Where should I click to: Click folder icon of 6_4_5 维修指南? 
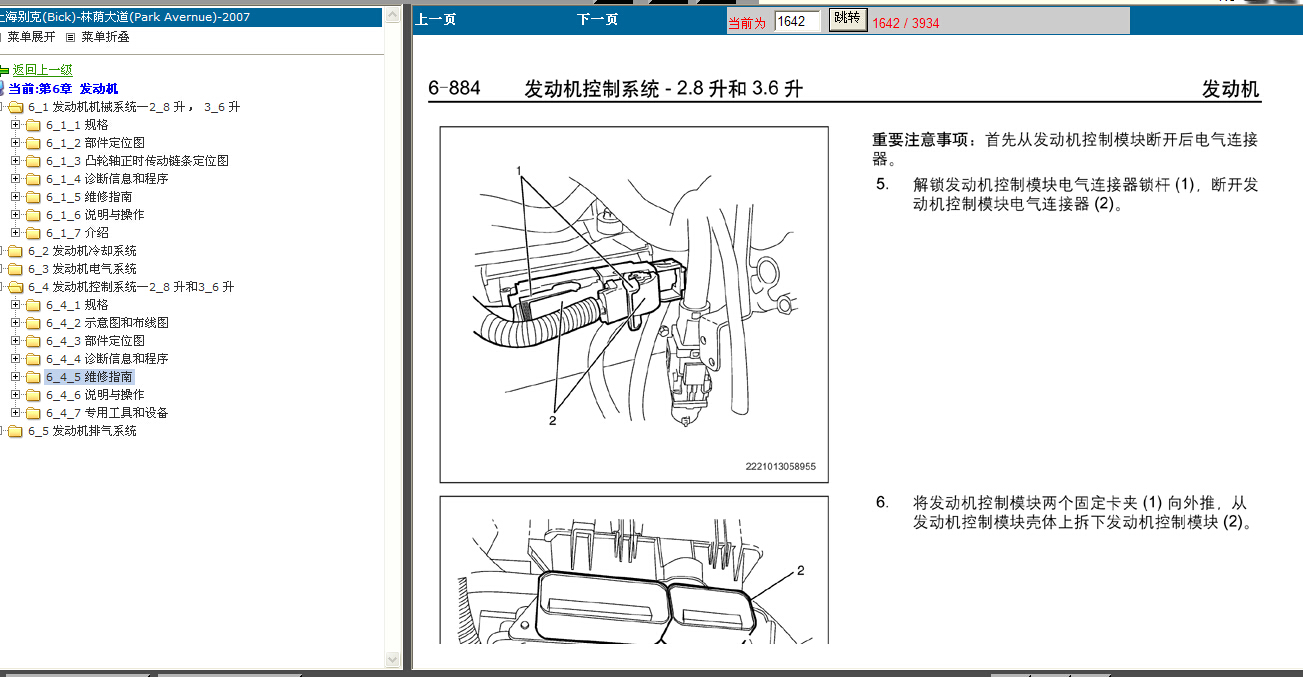click(x=33, y=377)
